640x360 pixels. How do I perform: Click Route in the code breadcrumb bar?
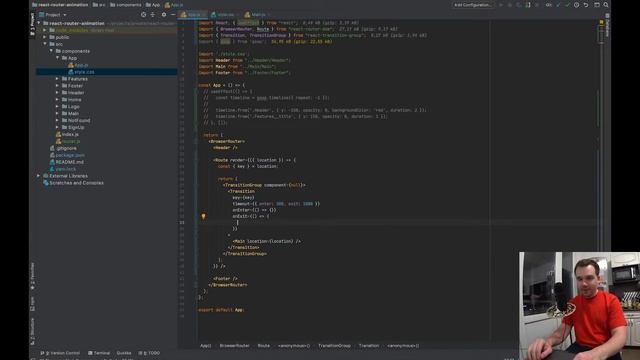[264, 346]
